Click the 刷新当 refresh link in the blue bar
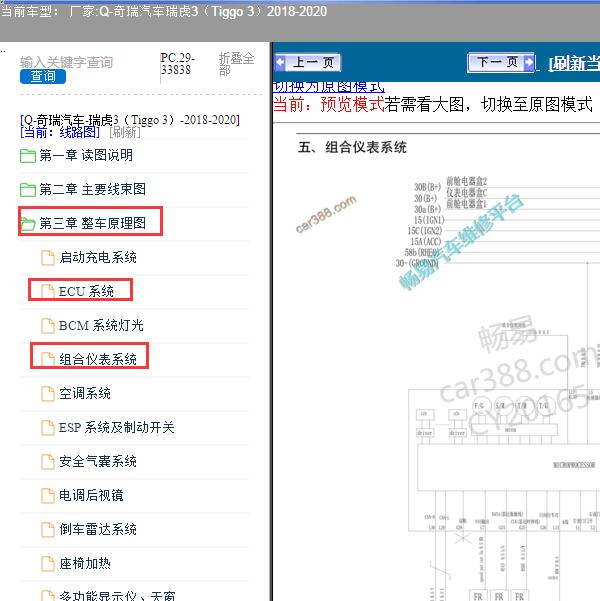This screenshot has height=601, width=600. (574, 64)
